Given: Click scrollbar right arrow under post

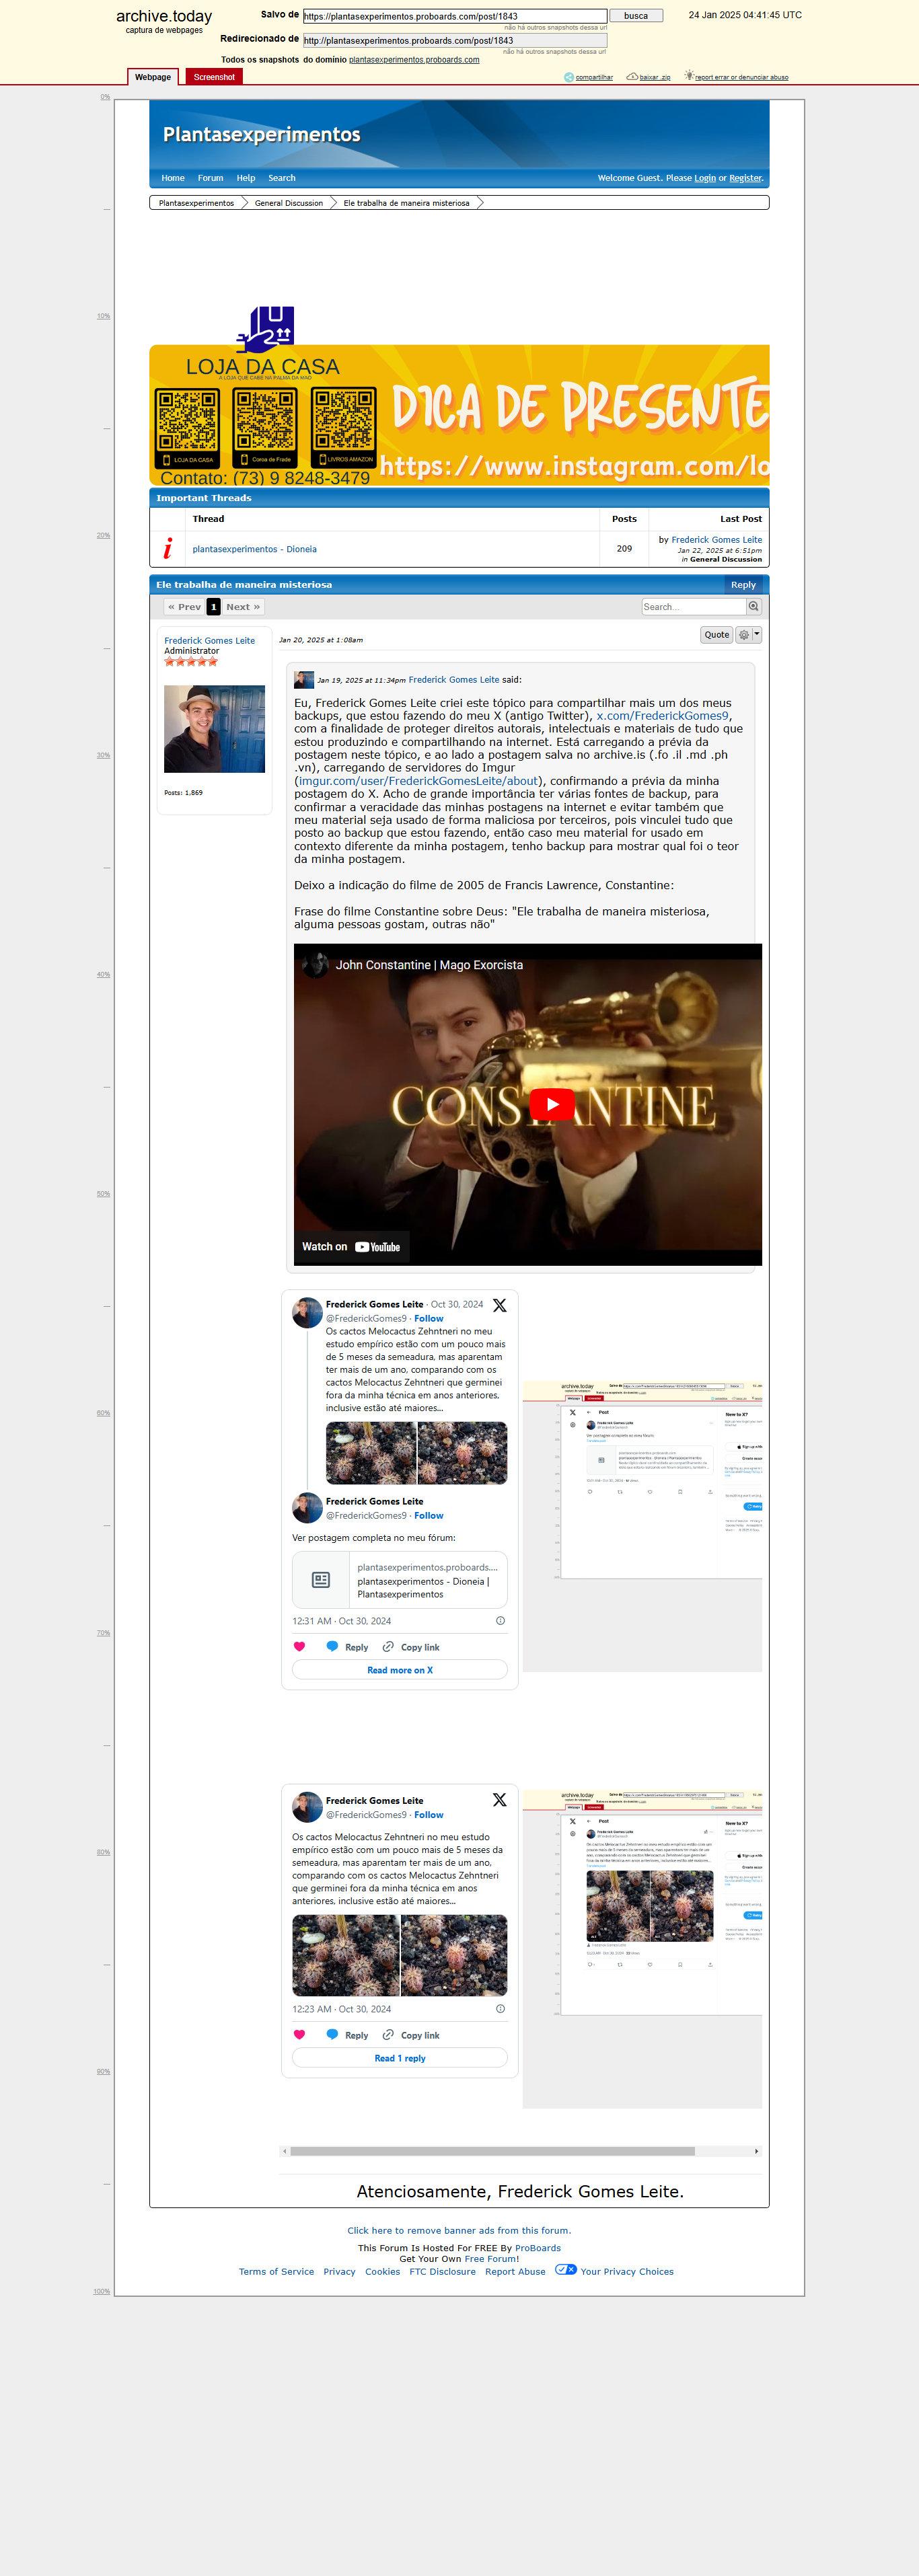Looking at the screenshot, I should point(756,2151).
